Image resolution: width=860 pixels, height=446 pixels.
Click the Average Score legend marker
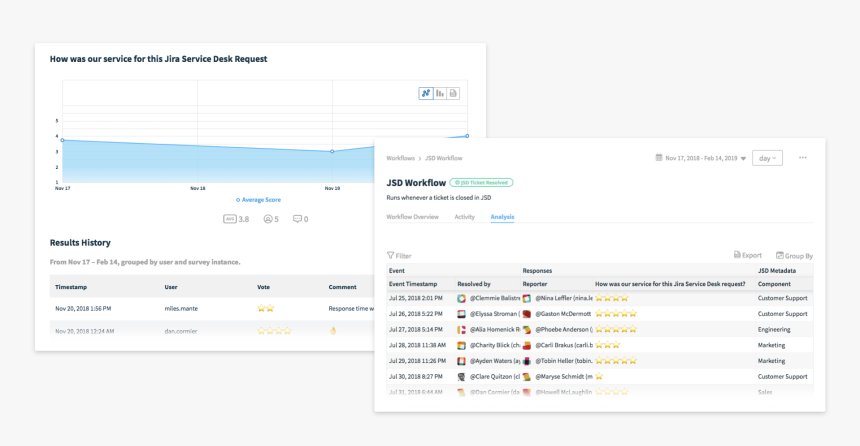[x=237, y=200]
